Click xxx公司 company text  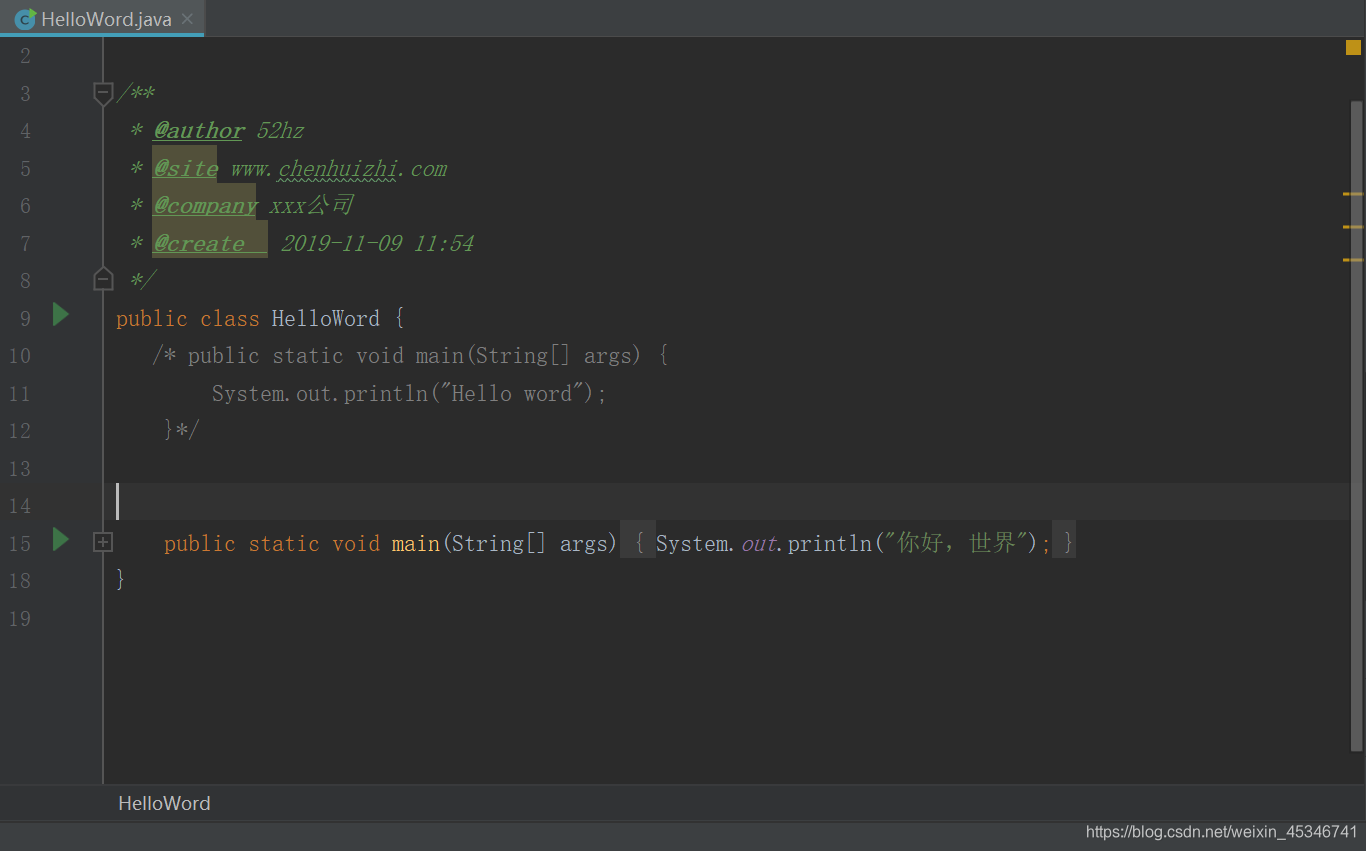point(312,206)
